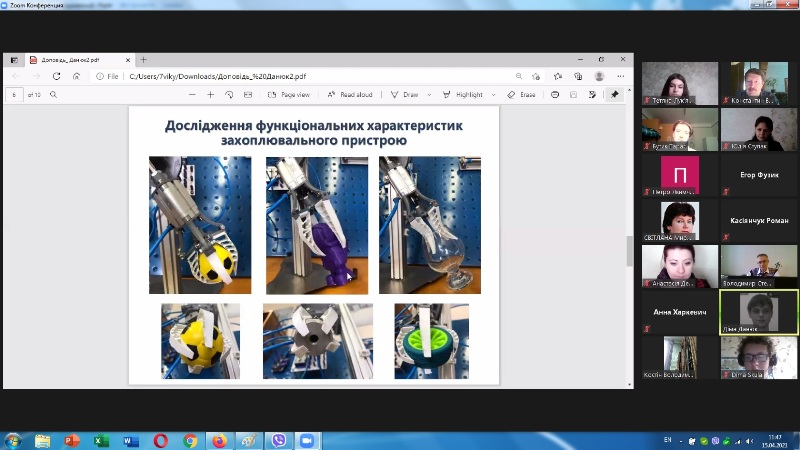Open the Page view options

(x=288, y=95)
